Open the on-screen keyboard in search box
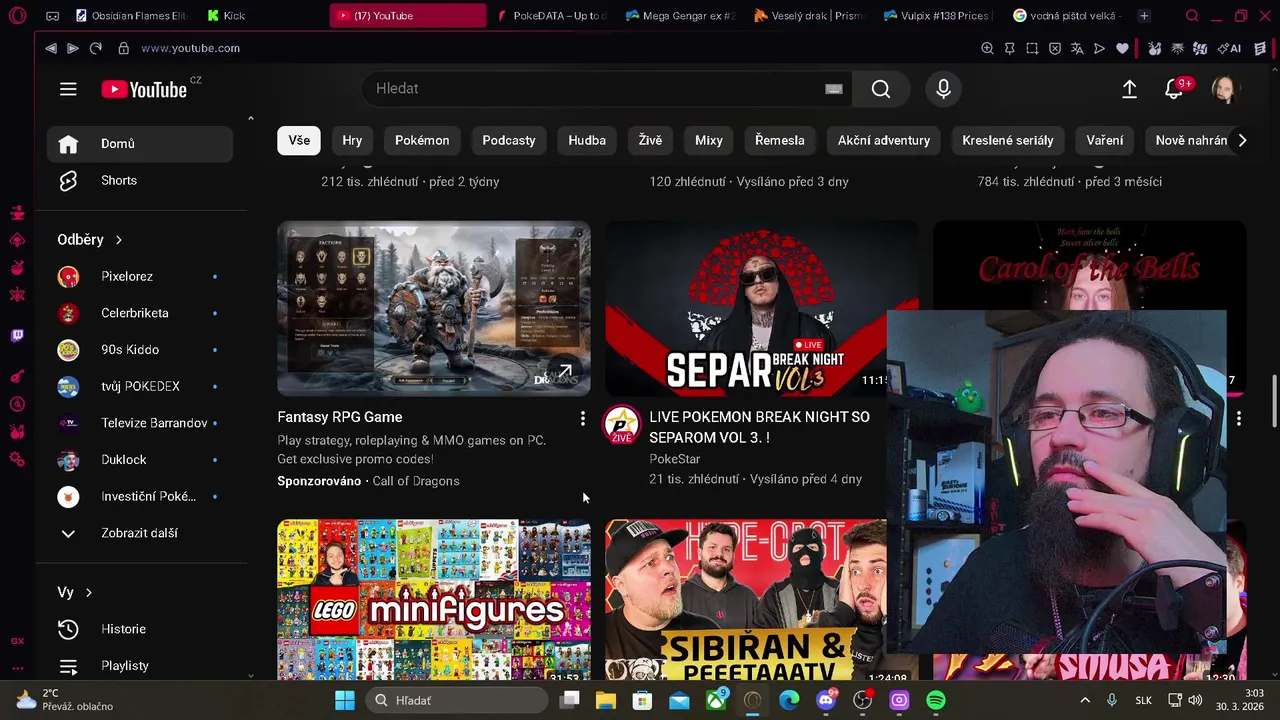1280x720 pixels. [x=834, y=89]
